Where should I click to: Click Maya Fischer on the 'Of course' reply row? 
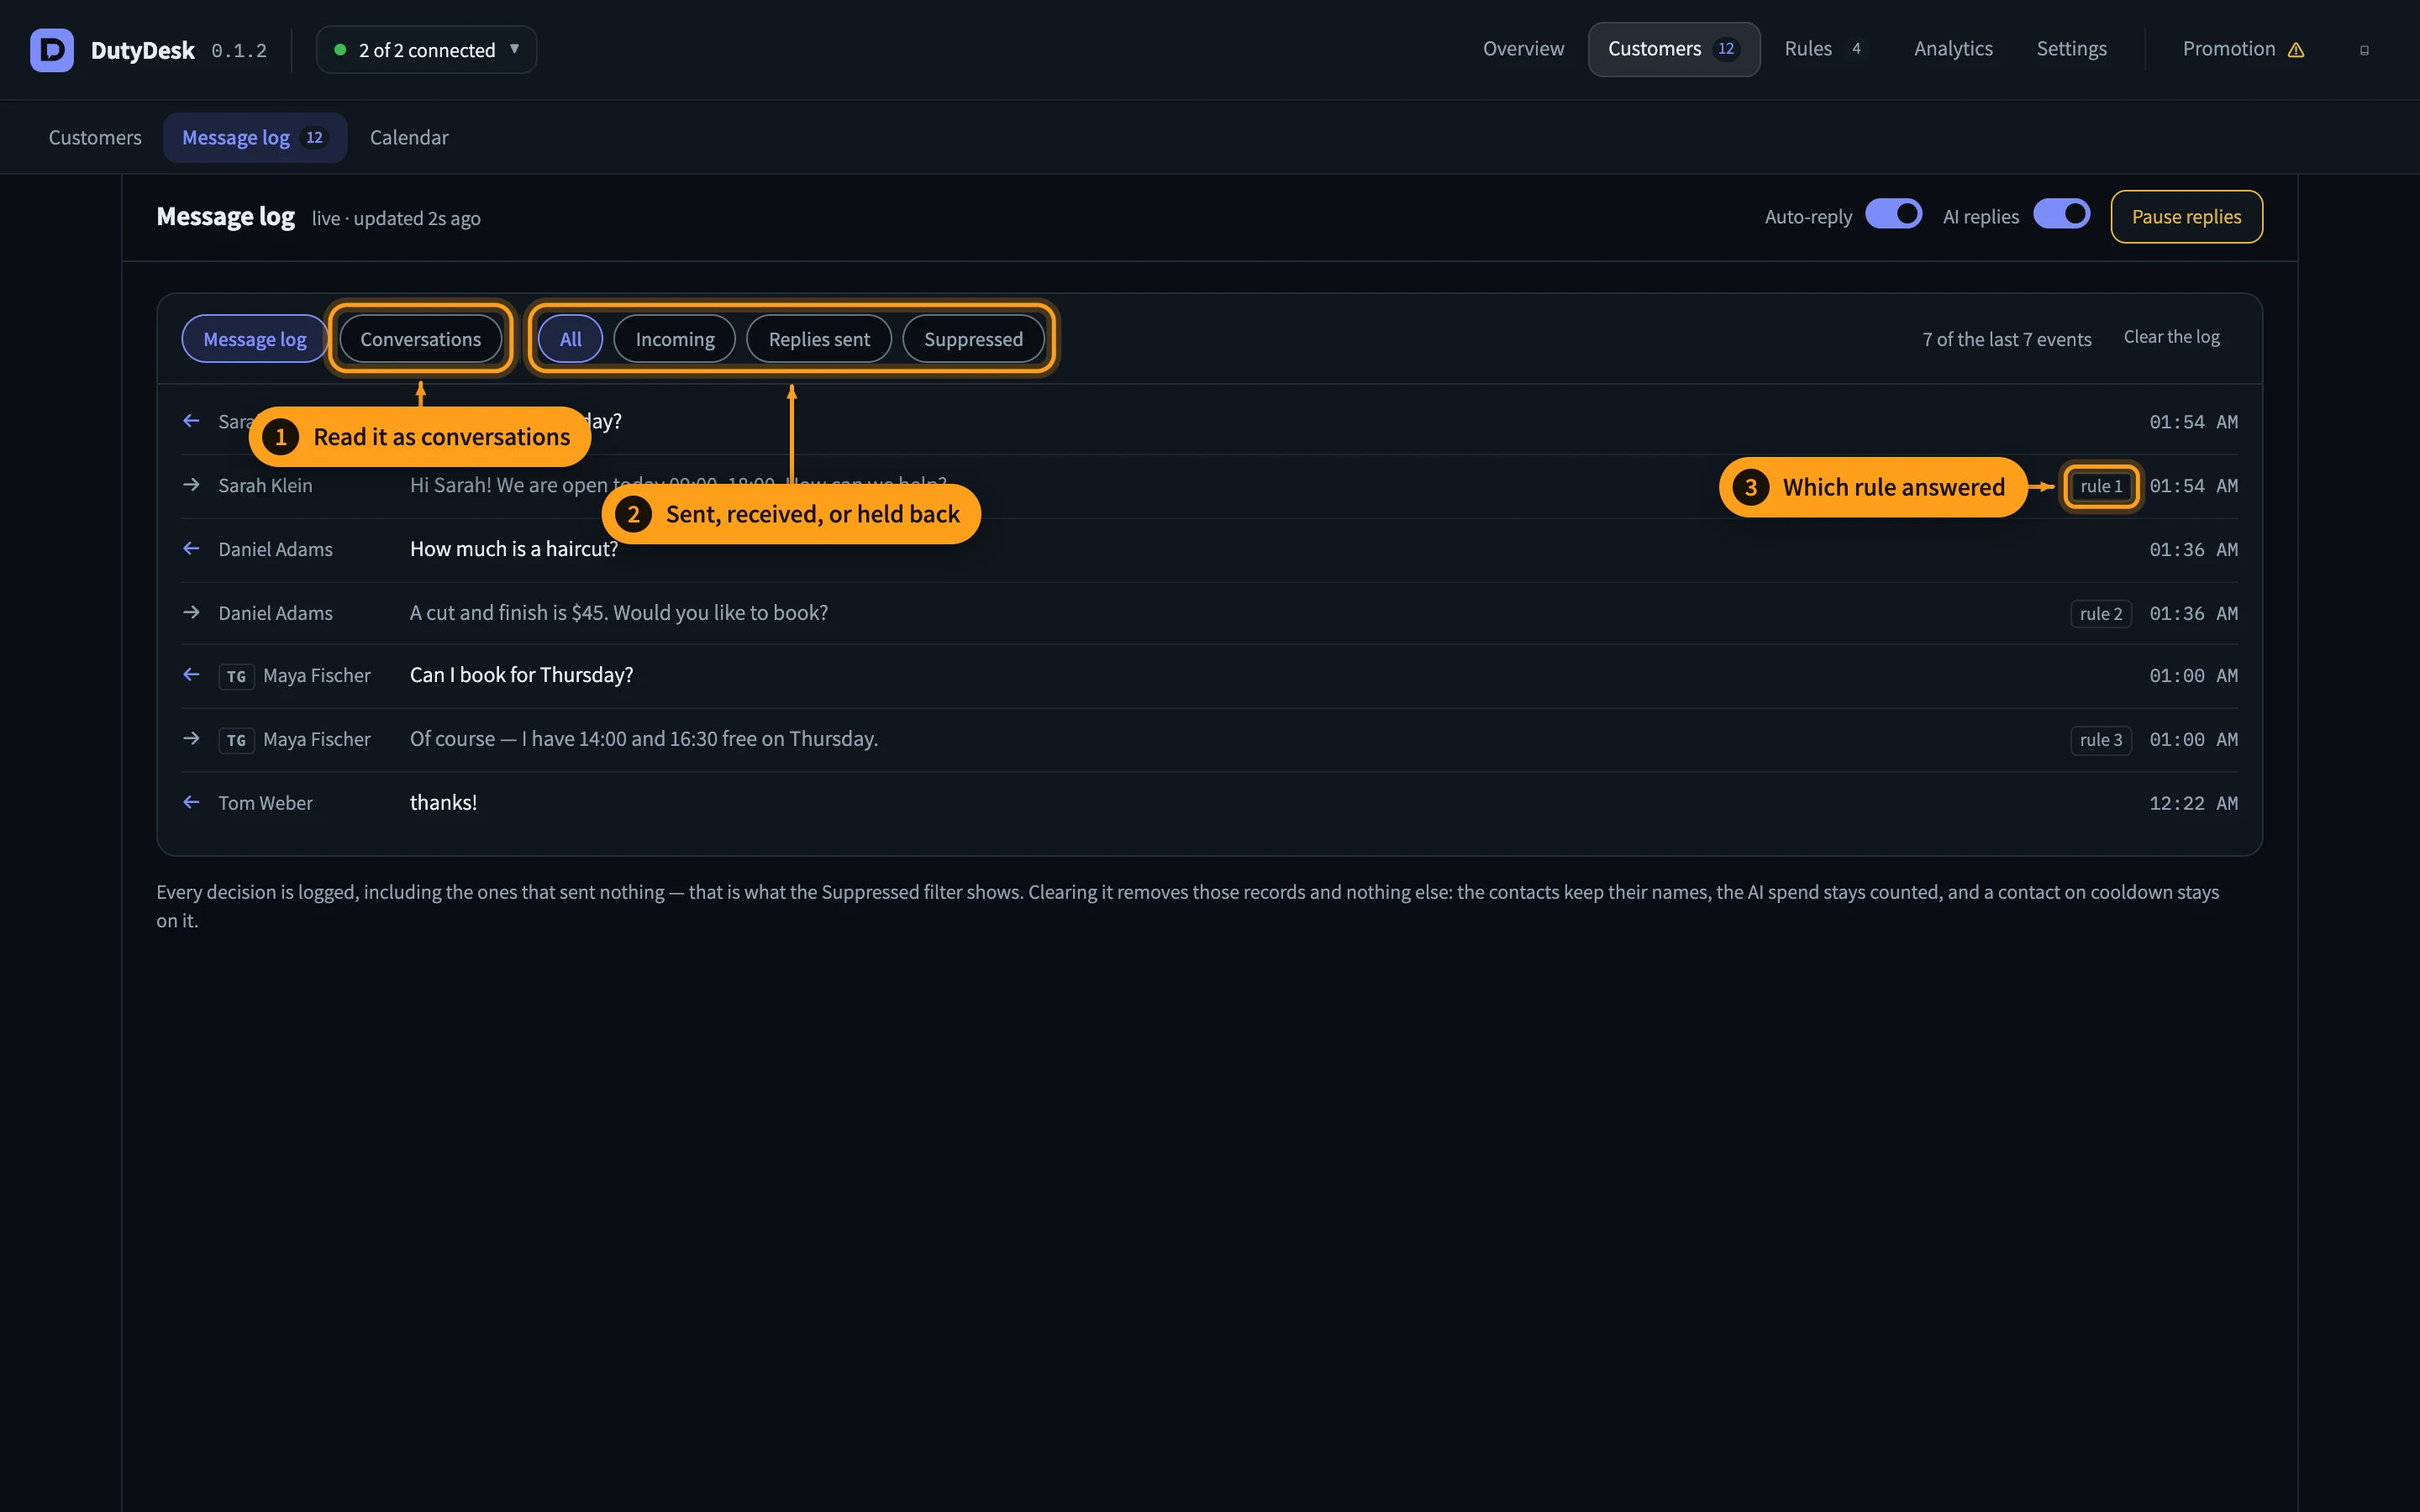316,740
